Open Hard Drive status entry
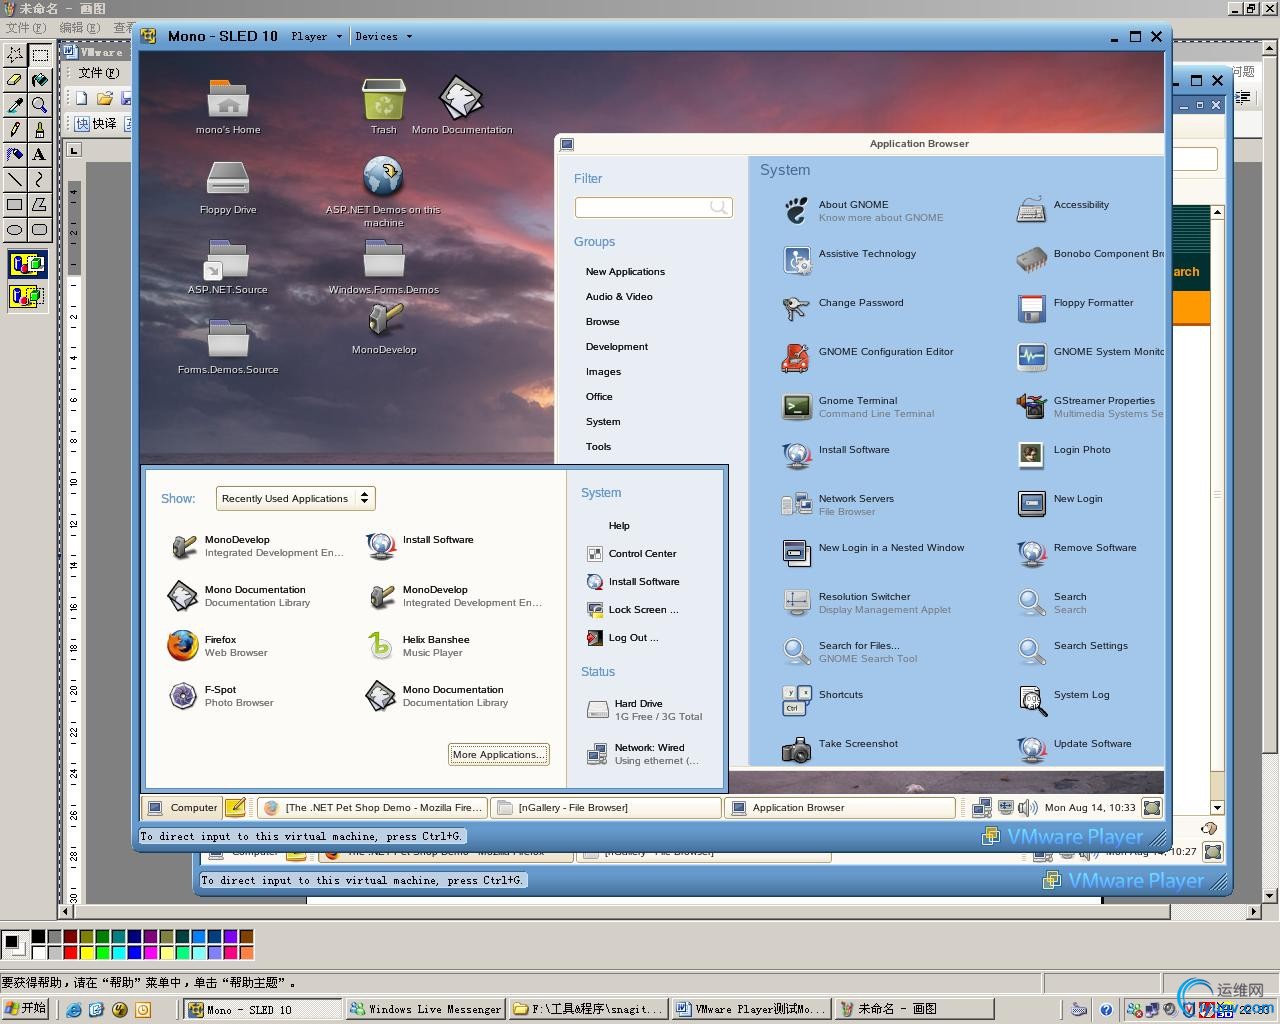The width and height of the screenshot is (1280, 1024). (646, 710)
